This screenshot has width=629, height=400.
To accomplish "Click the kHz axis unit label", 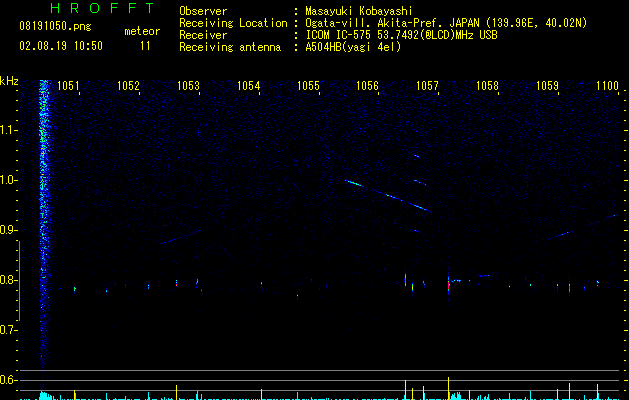I will [x=9, y=81].
